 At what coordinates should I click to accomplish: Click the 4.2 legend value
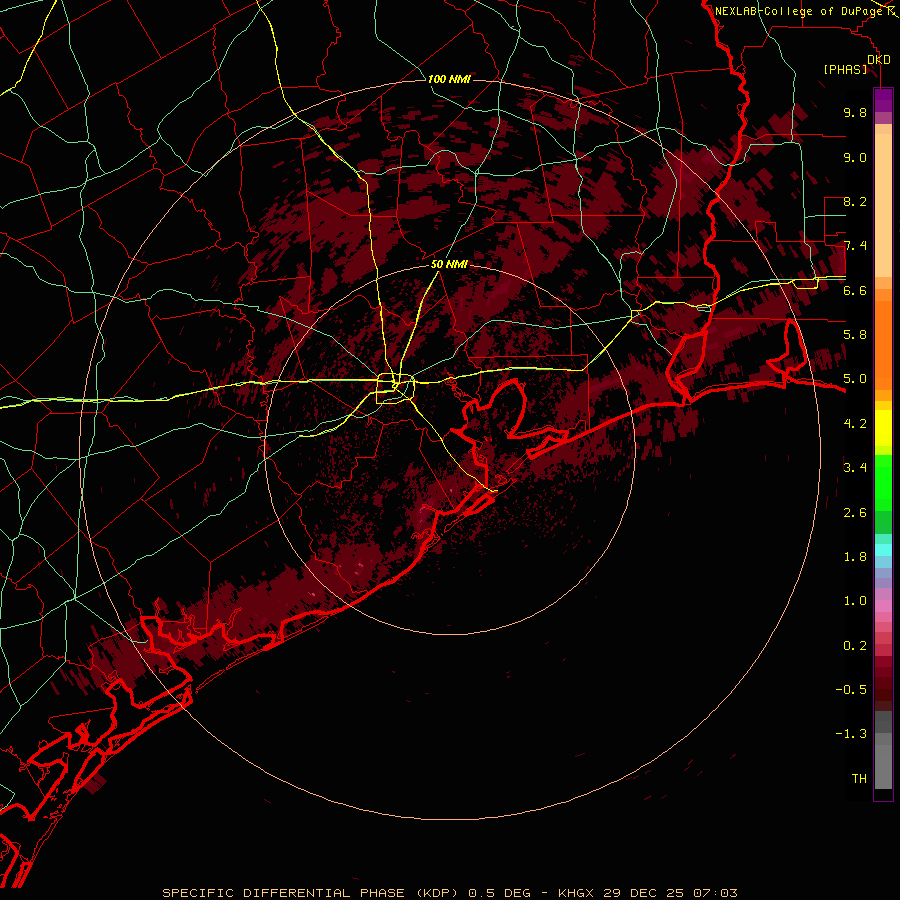pos(855,424)
